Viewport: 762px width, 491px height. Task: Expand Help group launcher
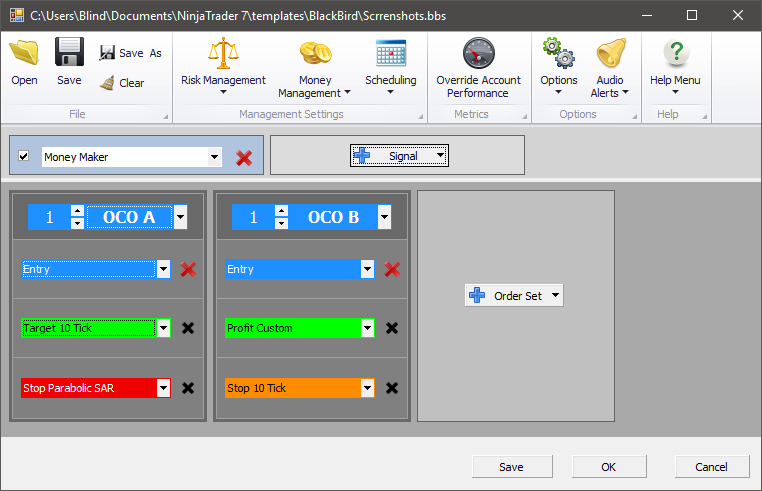tap(705, 117)
